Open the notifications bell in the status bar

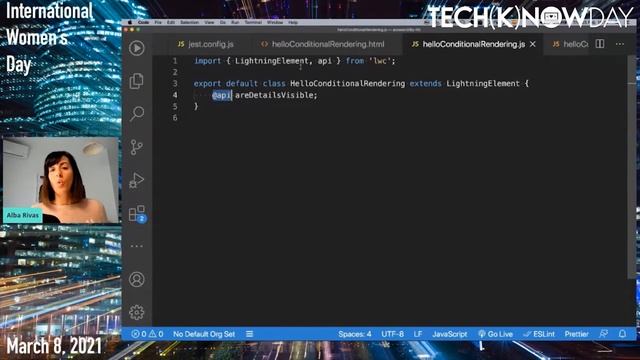point(622,333)
